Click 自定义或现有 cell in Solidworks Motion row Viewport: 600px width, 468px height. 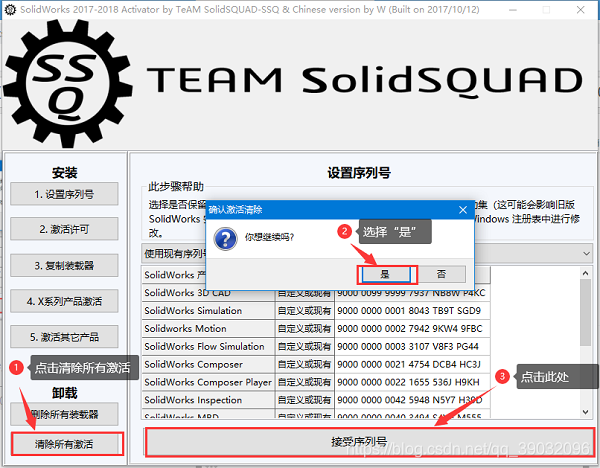(305, 328)
